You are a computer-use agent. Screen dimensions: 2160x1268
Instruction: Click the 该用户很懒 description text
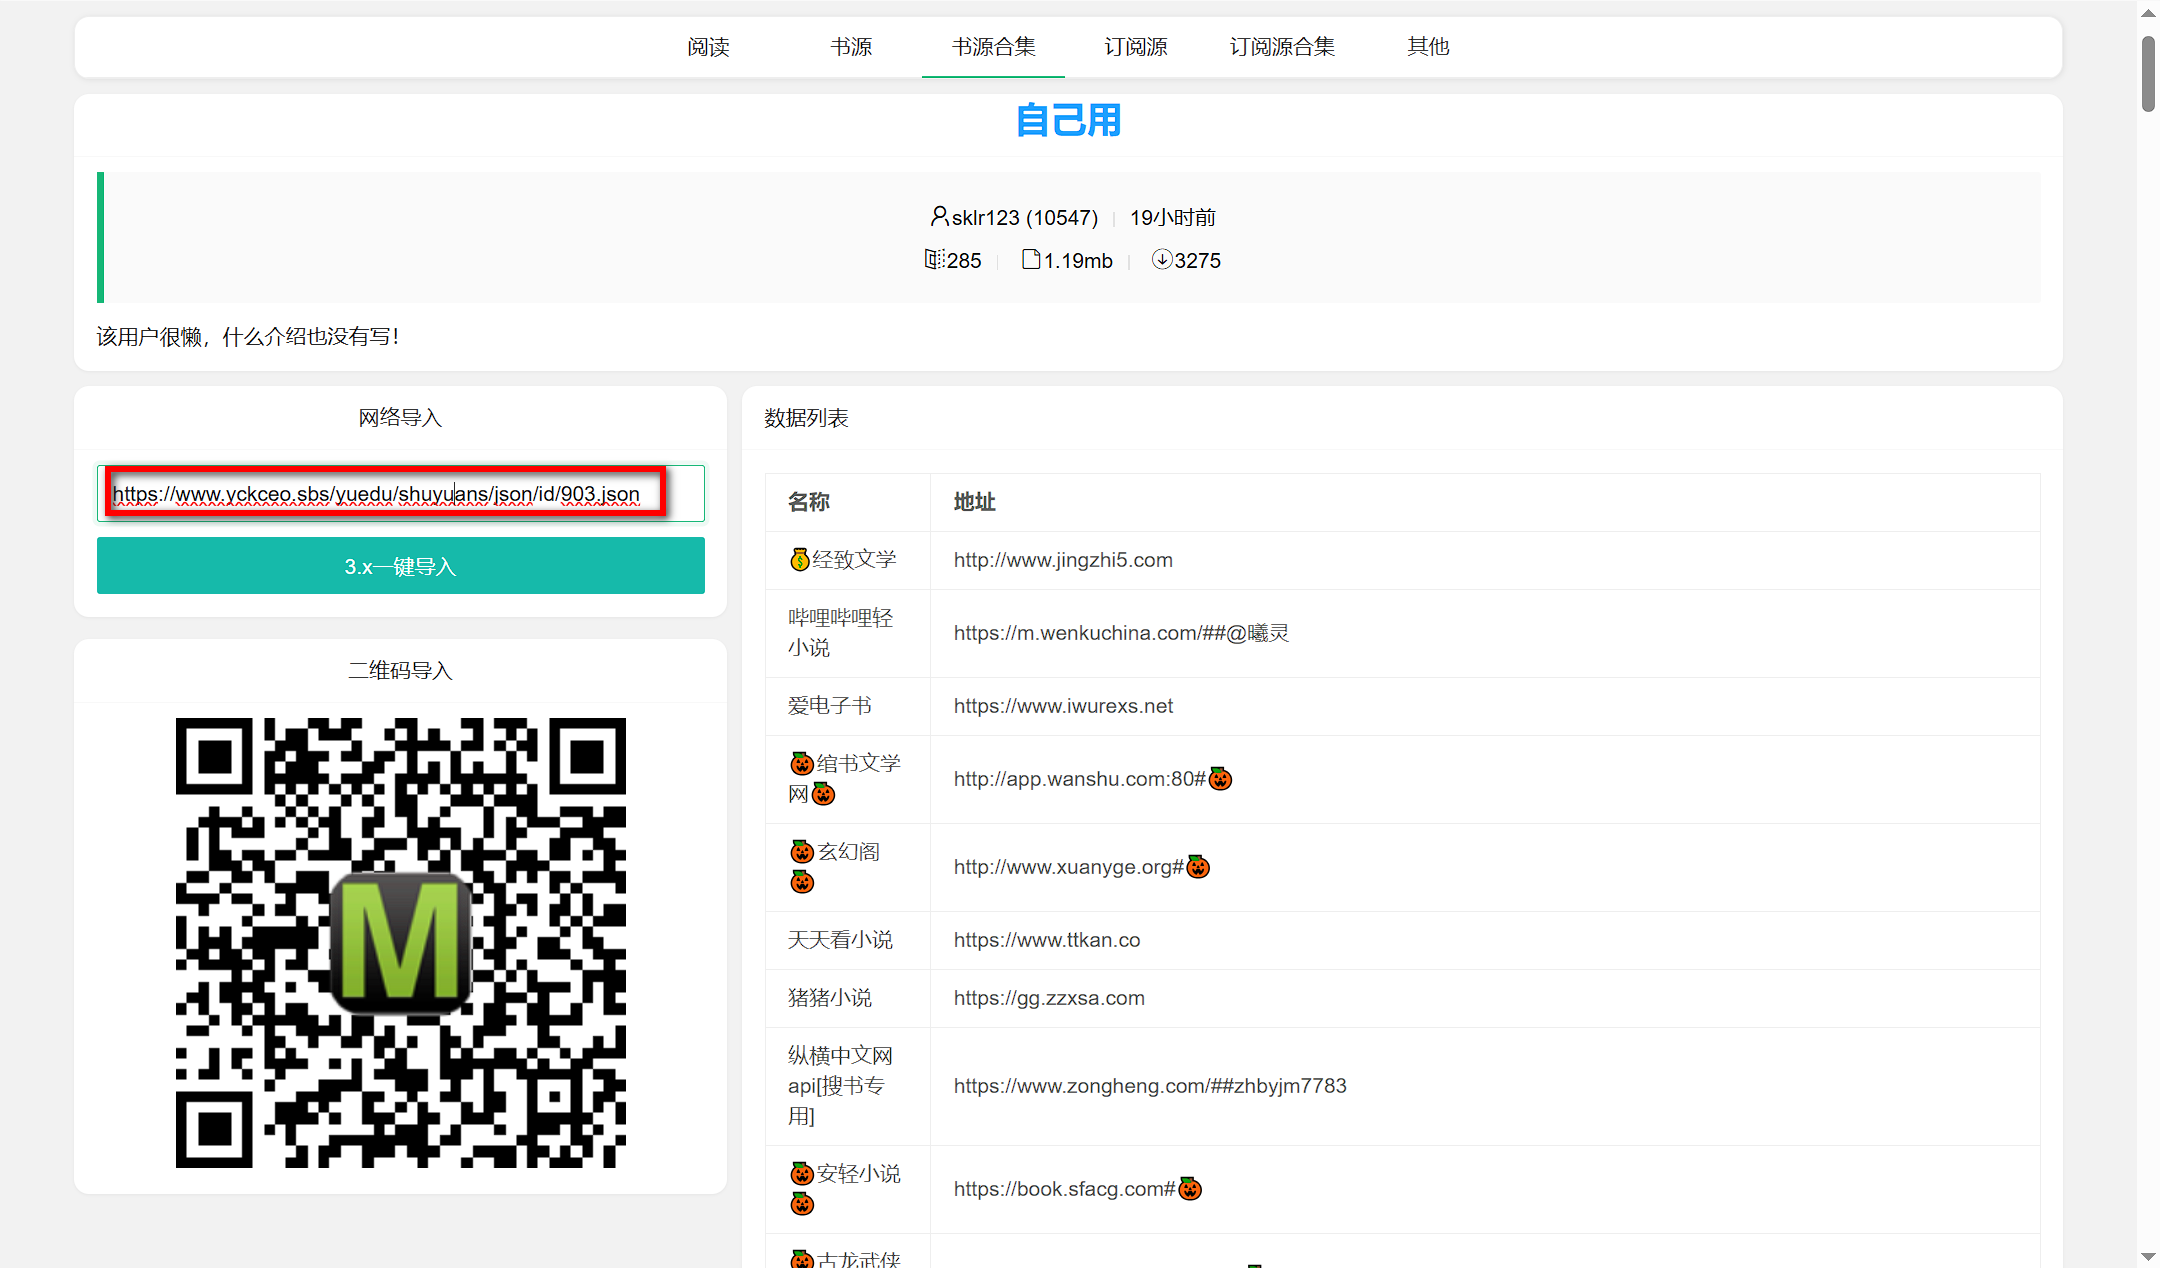tap(248, 337)
